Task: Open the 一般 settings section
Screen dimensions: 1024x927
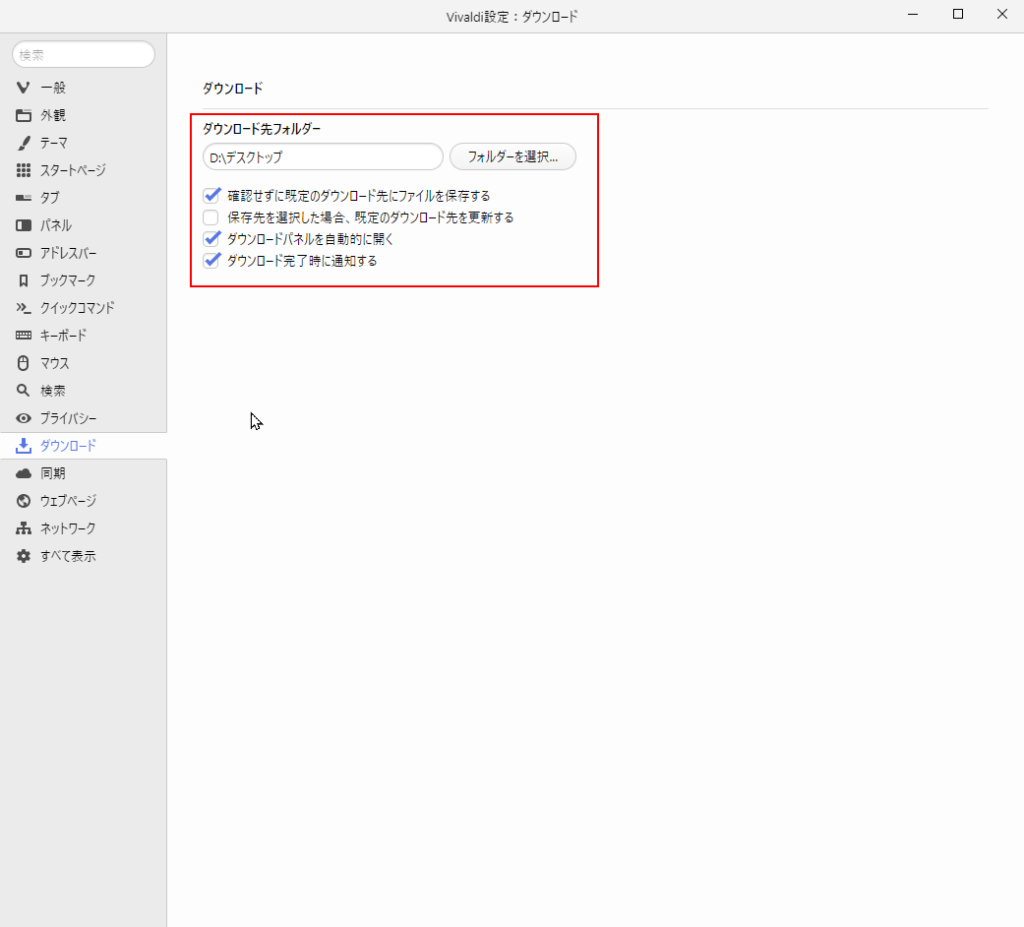Action: [x=53, y=88]
